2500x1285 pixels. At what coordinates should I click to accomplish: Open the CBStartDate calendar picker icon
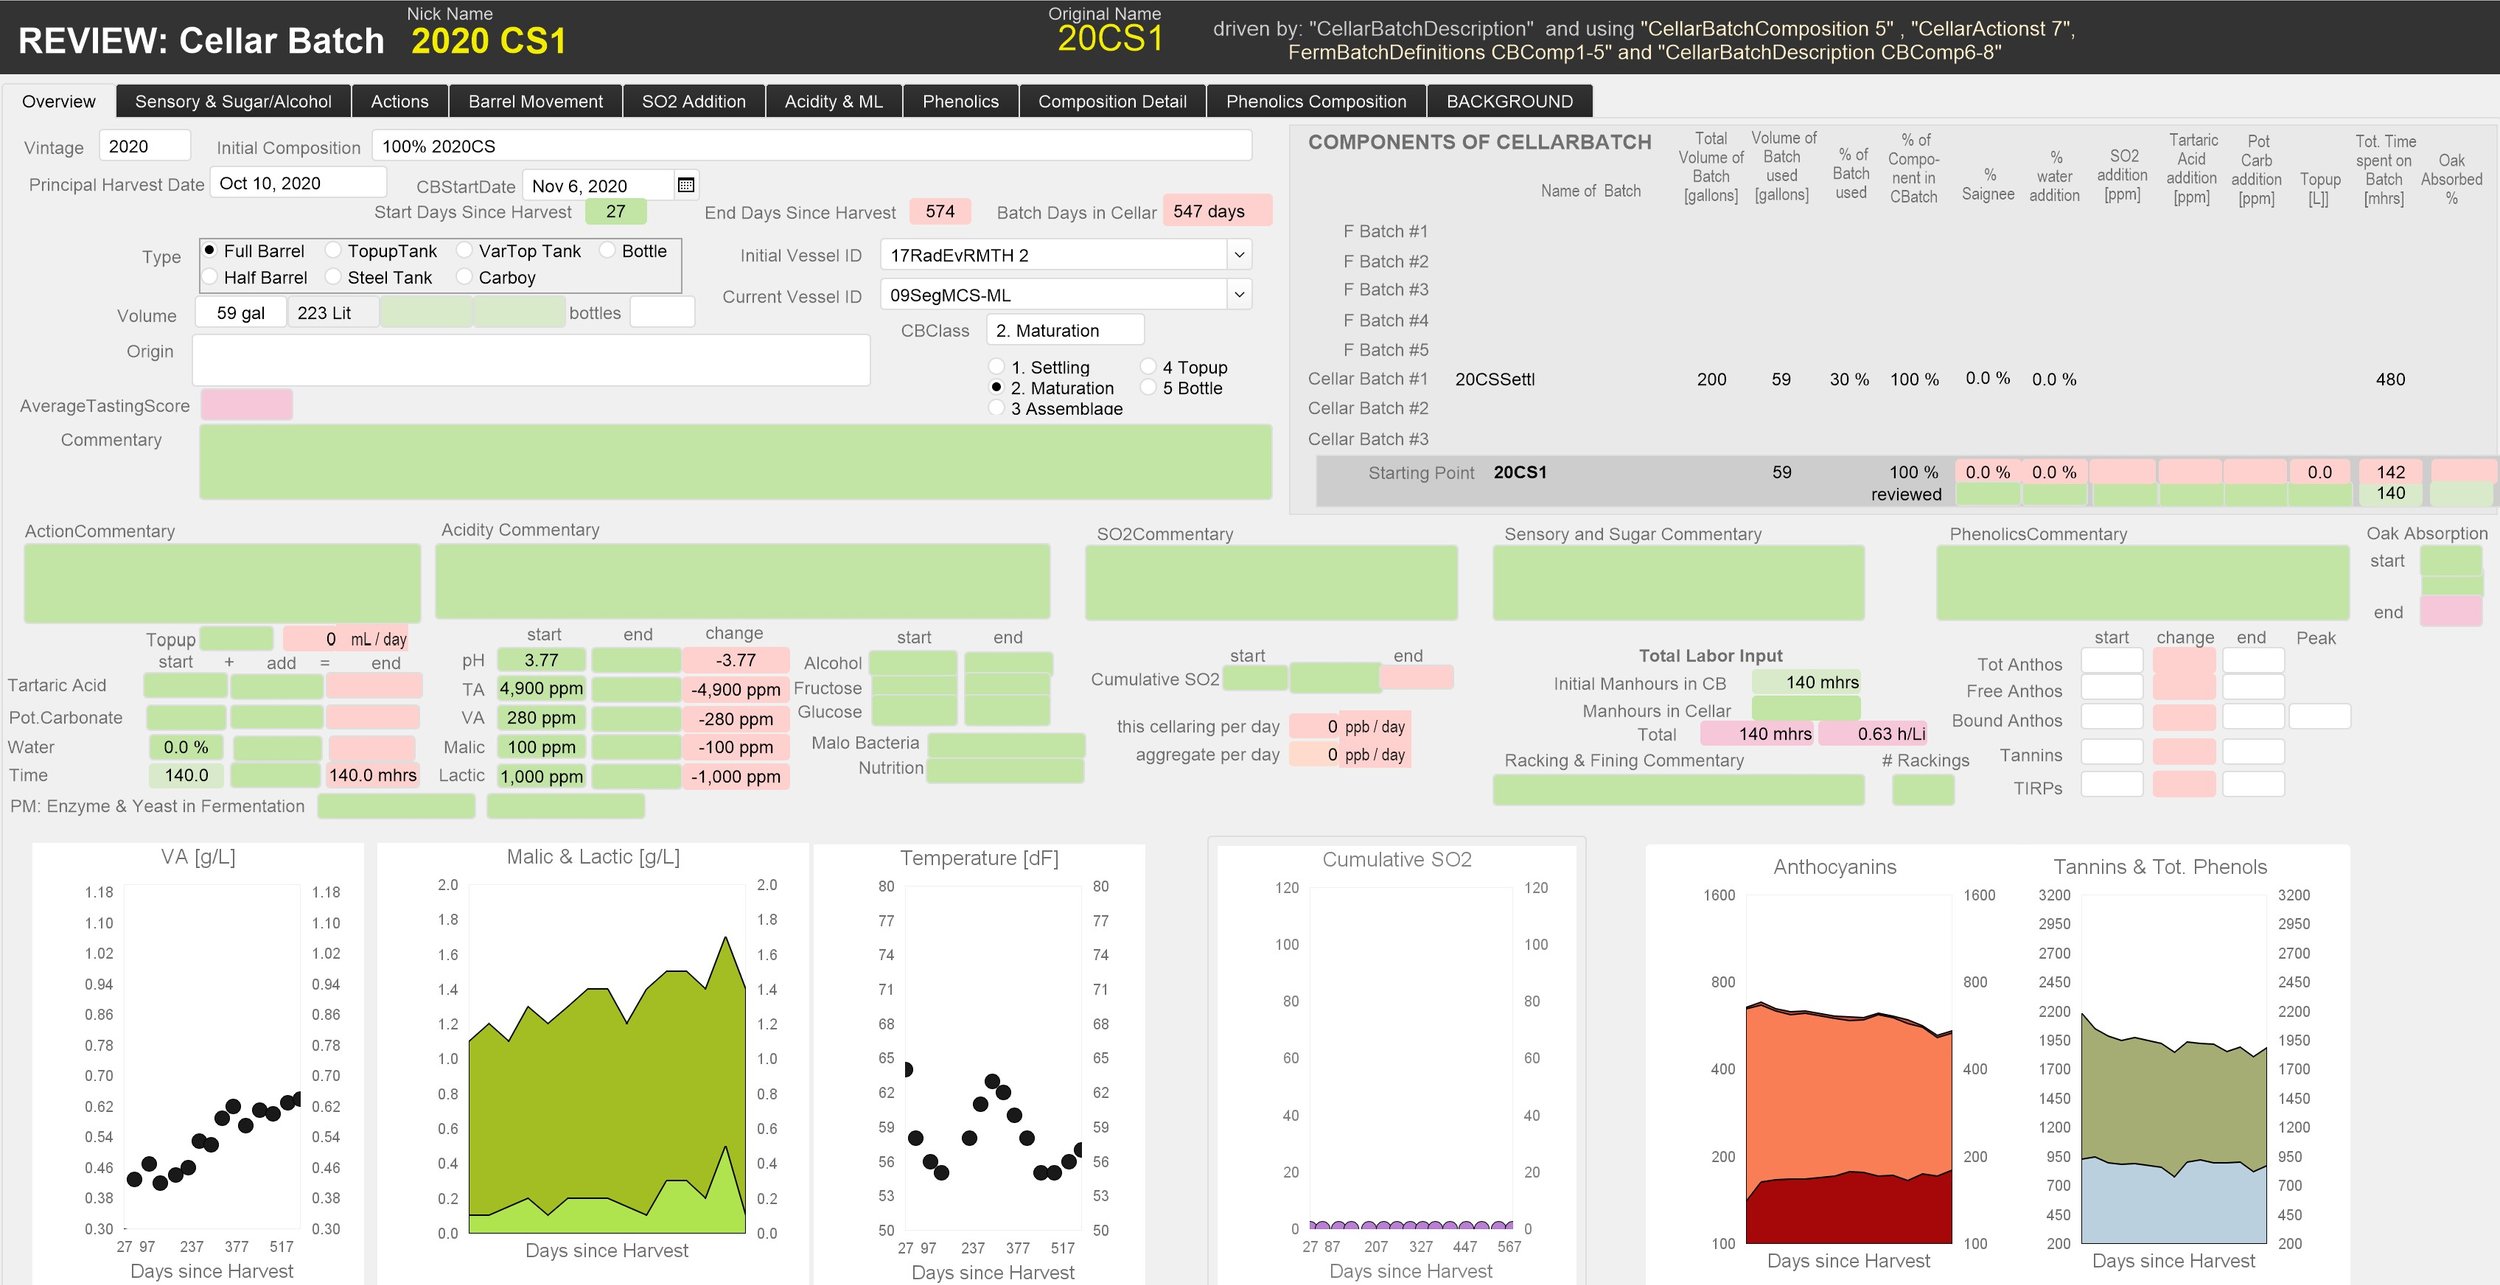[x=686, y=185]
